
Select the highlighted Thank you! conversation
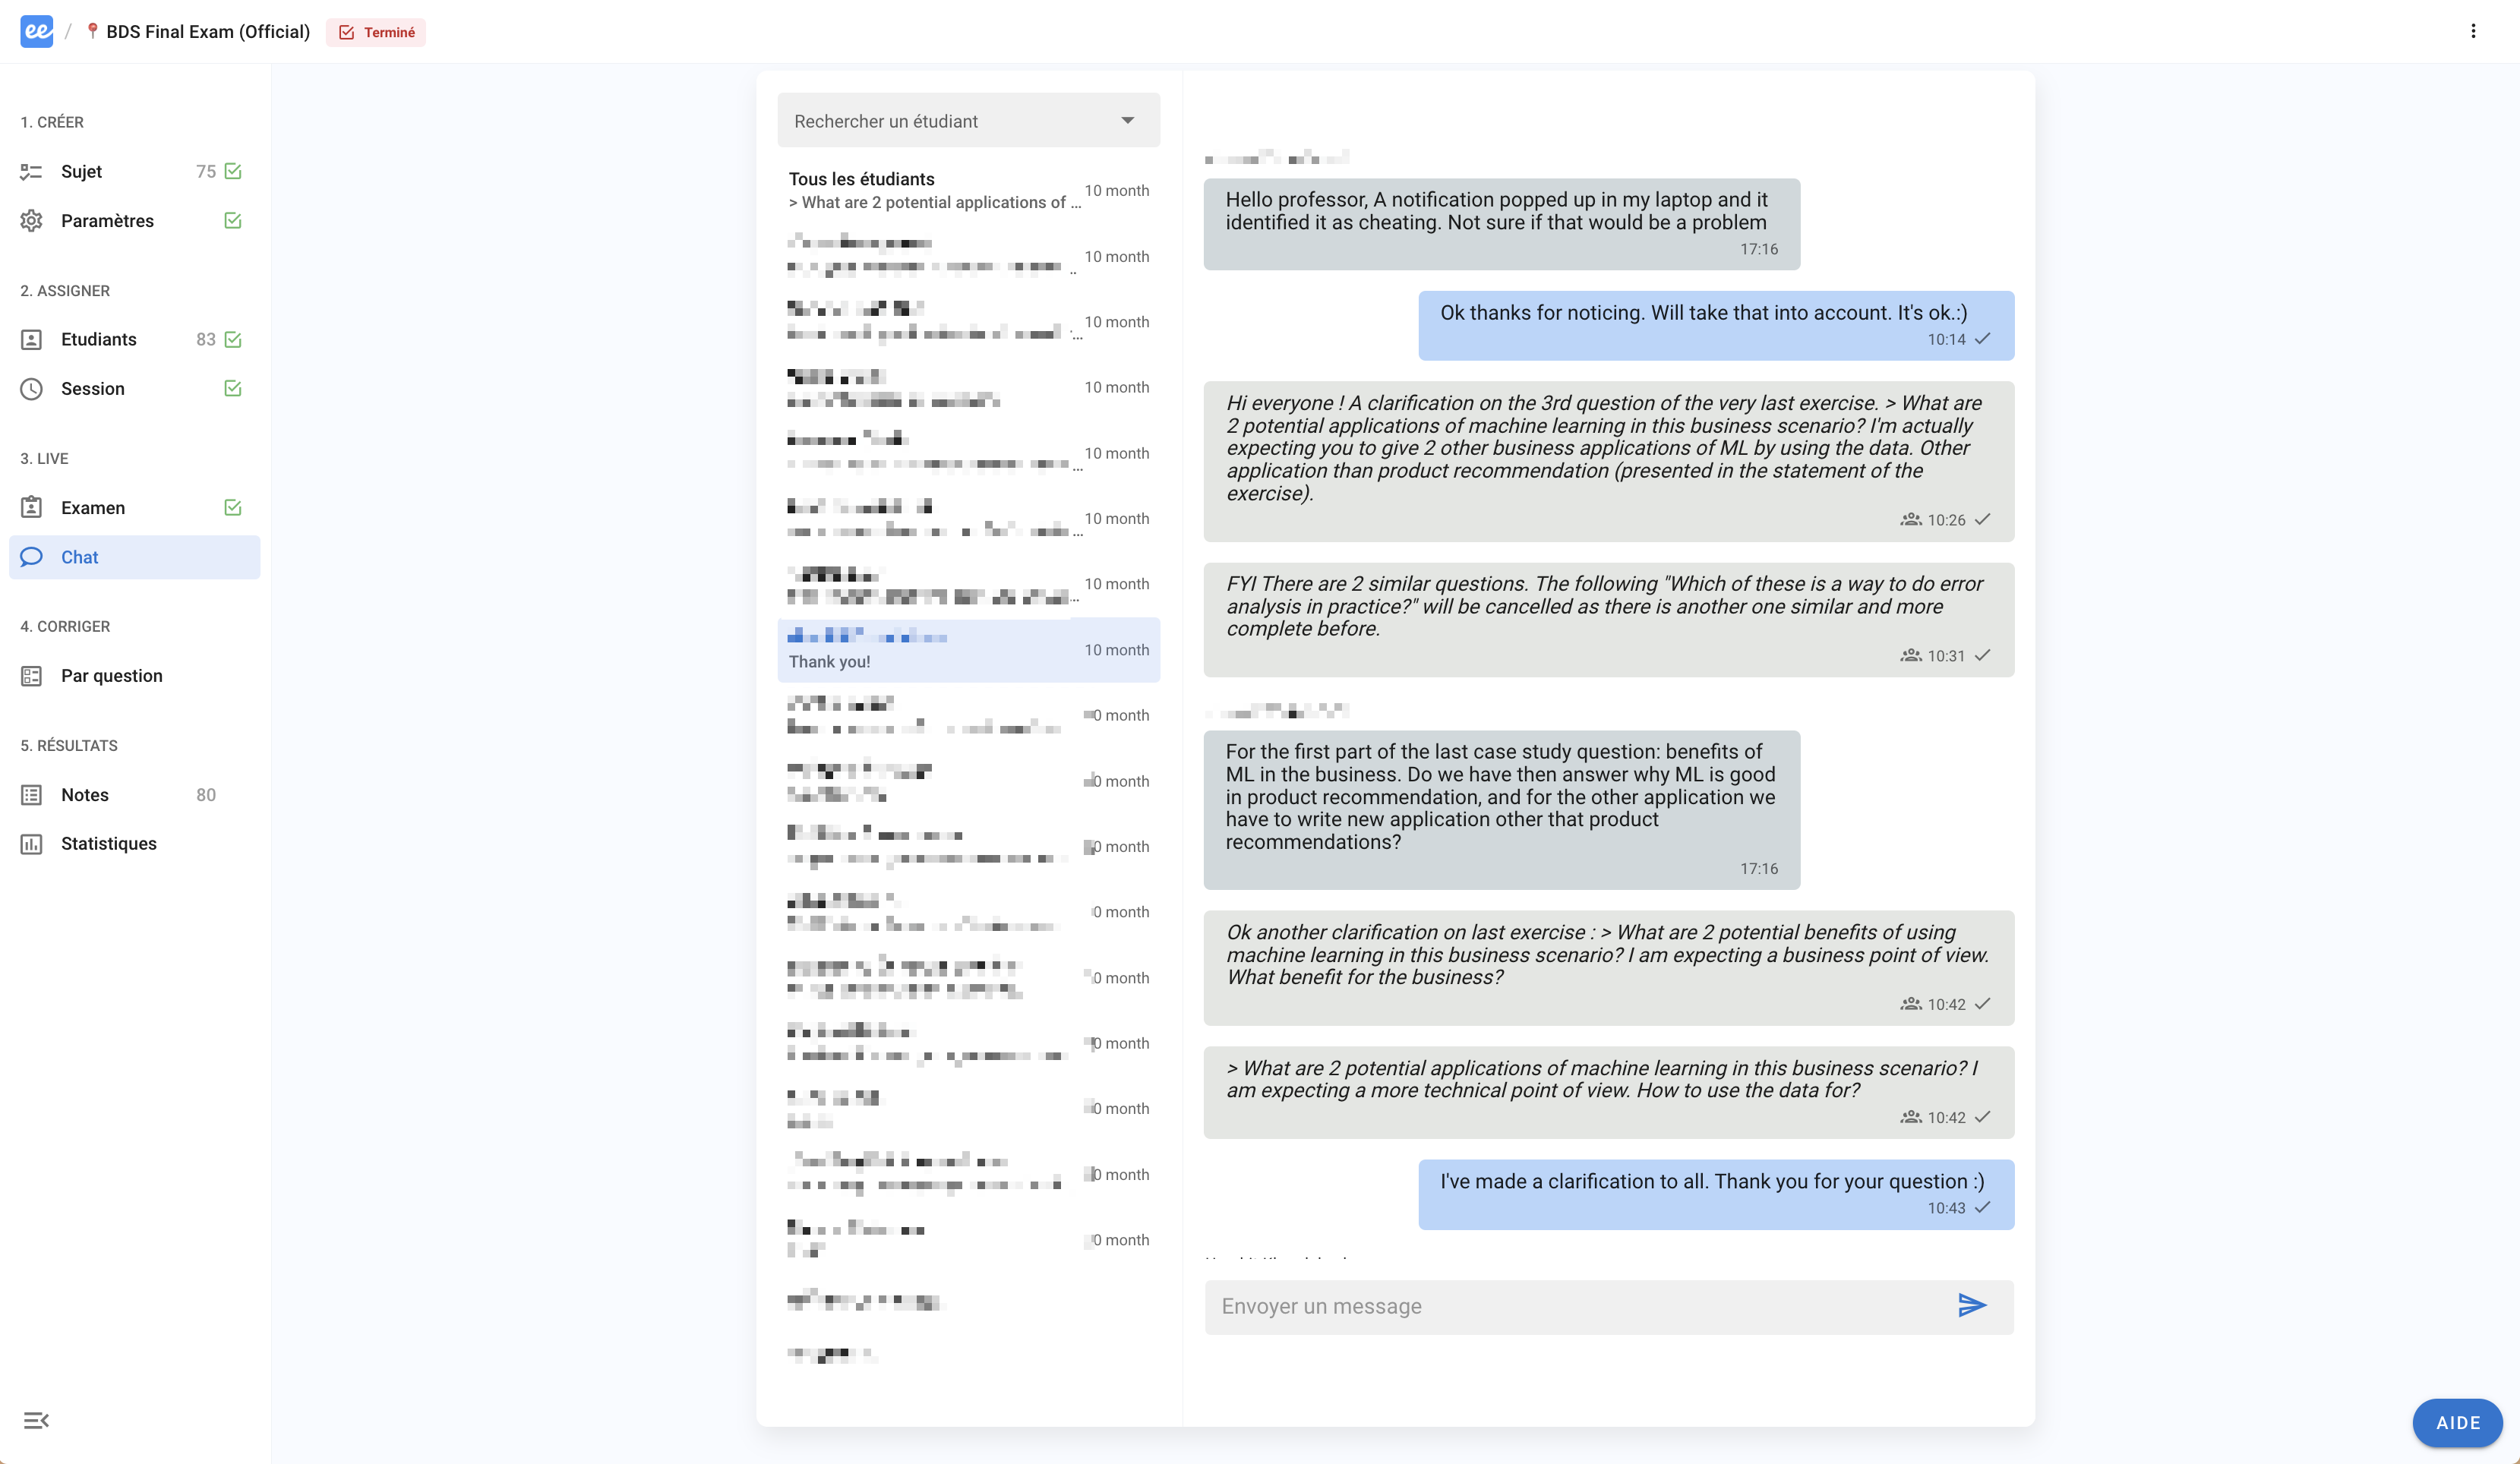[935, 650]
